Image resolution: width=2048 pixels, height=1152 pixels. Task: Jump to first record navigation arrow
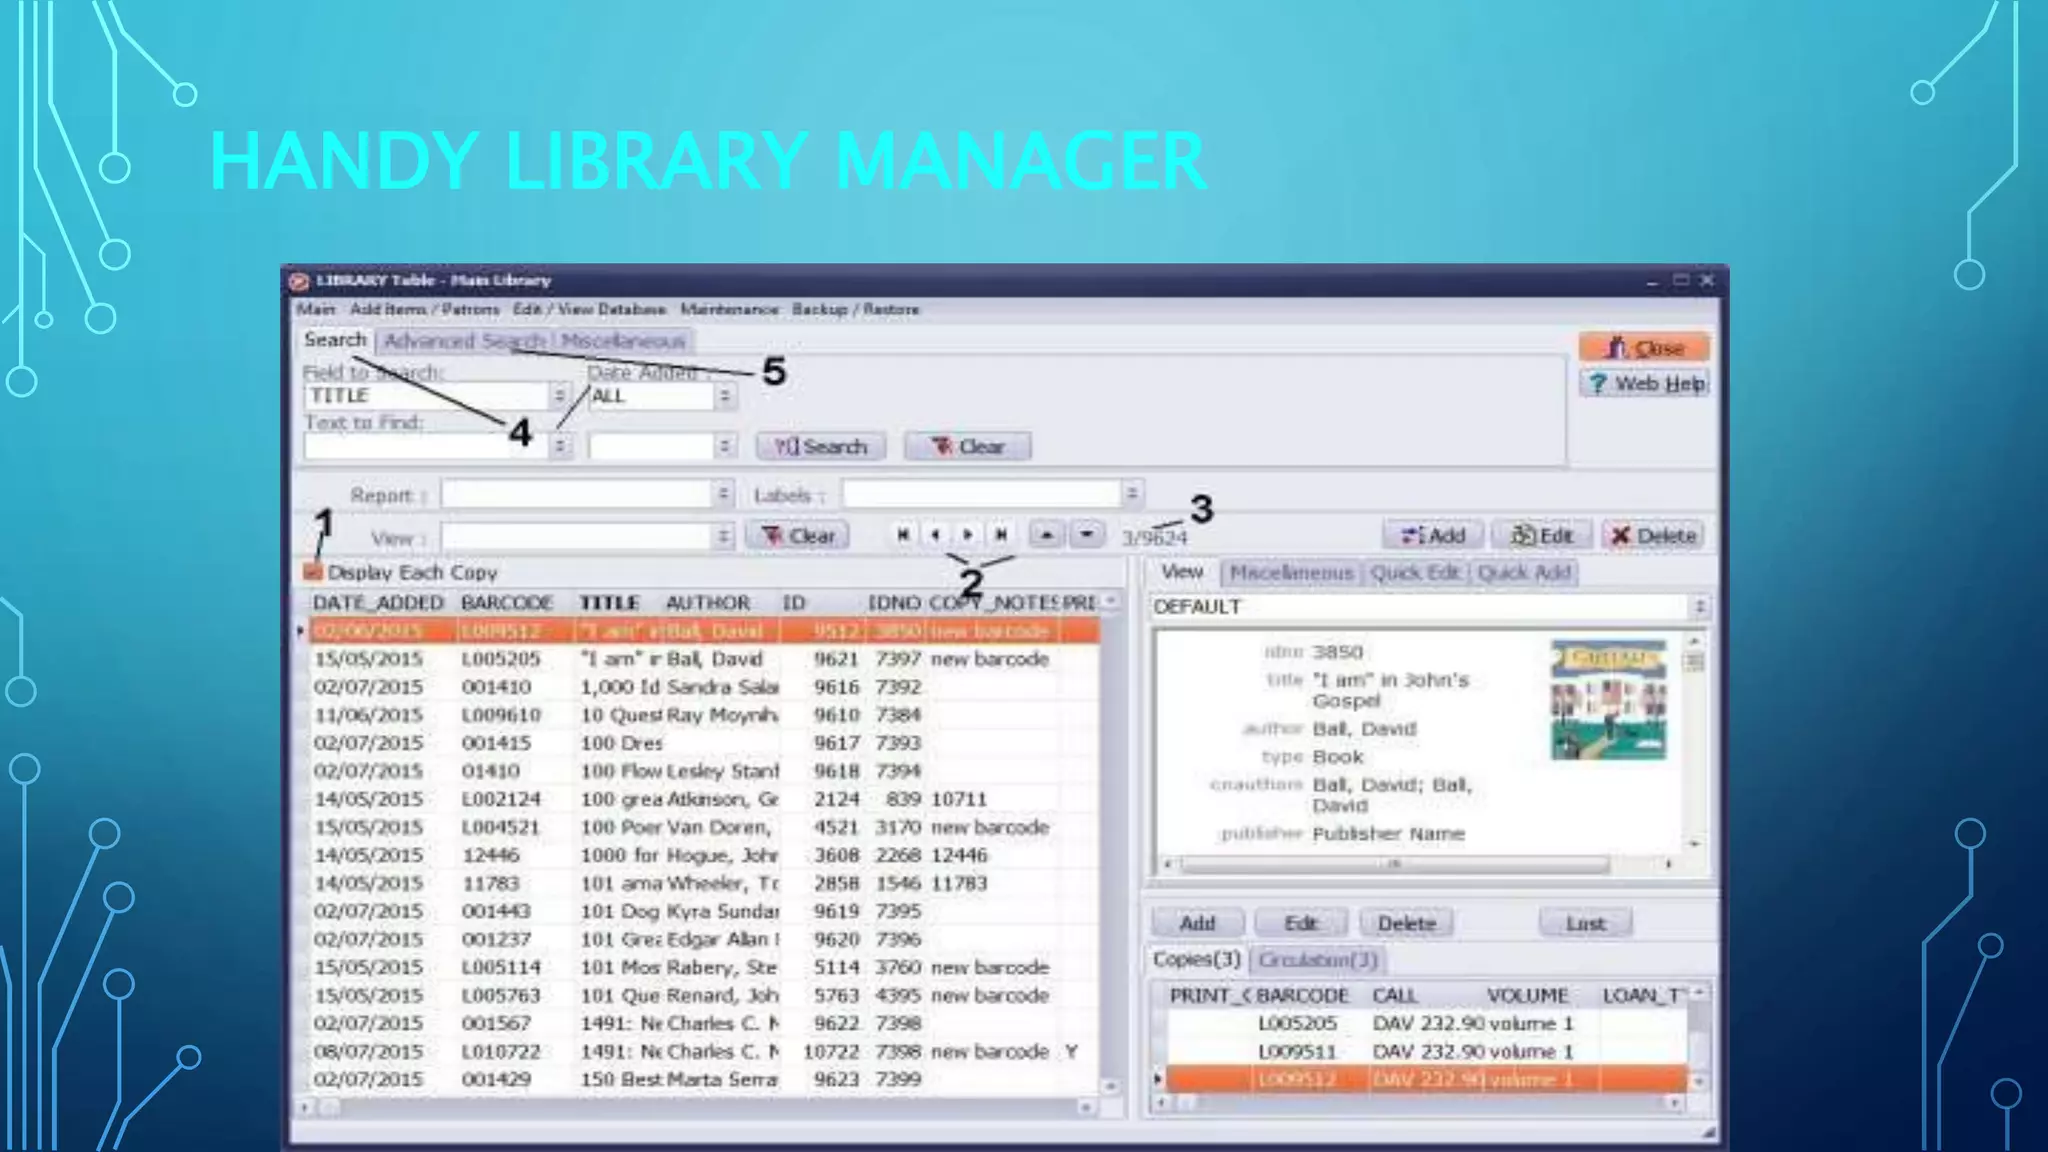[x=903, y=535]
